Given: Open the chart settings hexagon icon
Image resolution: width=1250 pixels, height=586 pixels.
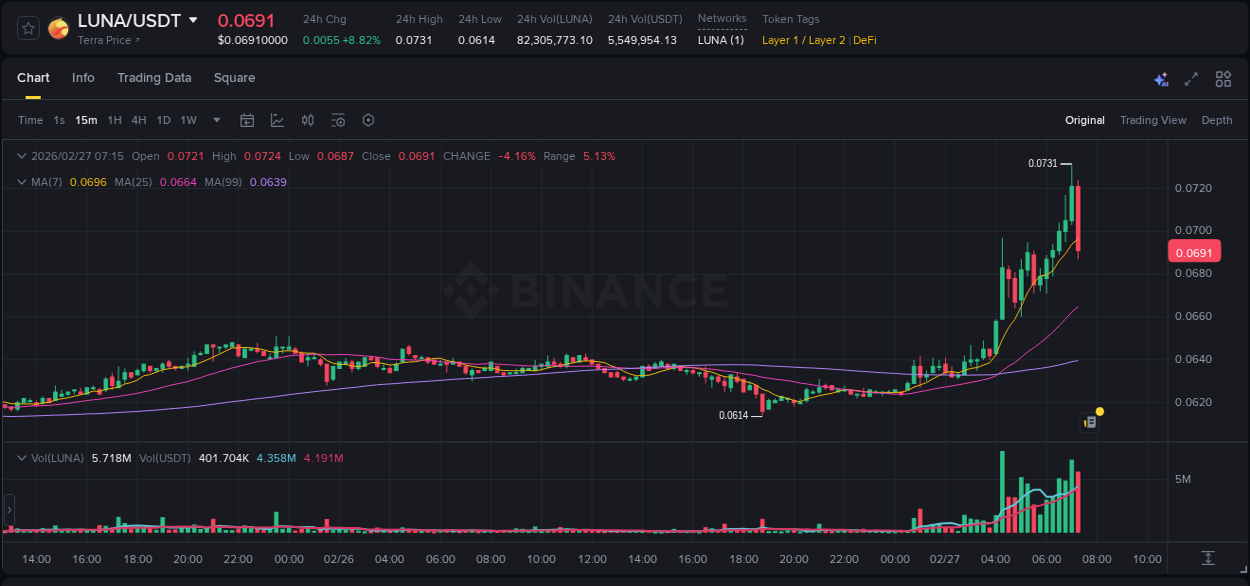Looking at the screenshot, I should pos(367,120).
